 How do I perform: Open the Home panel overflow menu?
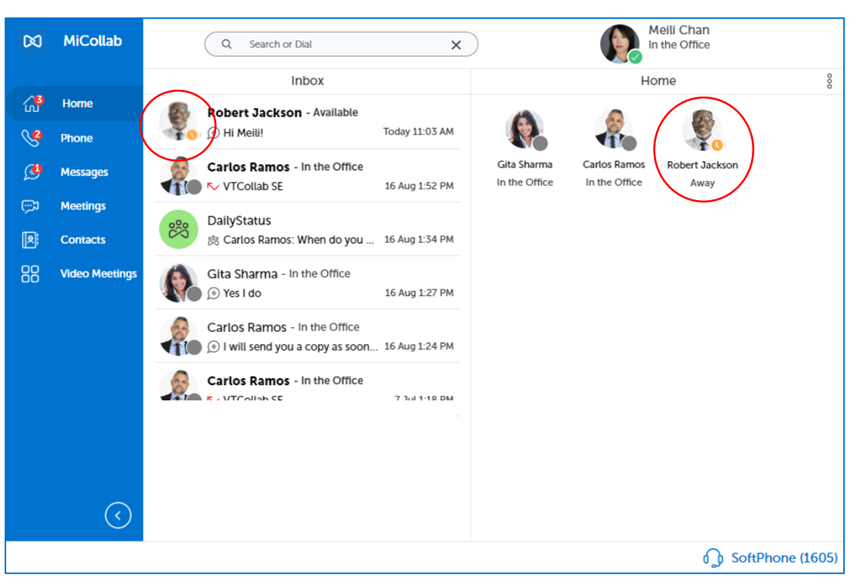click(x=830, y=81)
